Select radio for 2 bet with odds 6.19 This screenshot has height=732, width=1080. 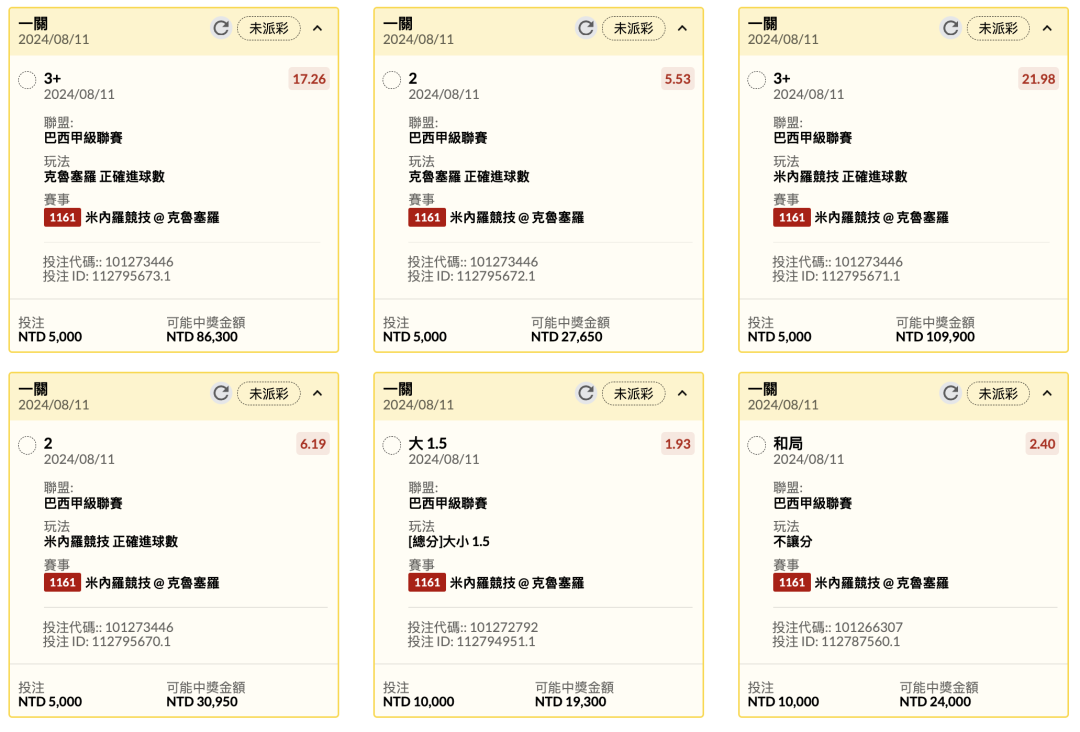[27, 445]
